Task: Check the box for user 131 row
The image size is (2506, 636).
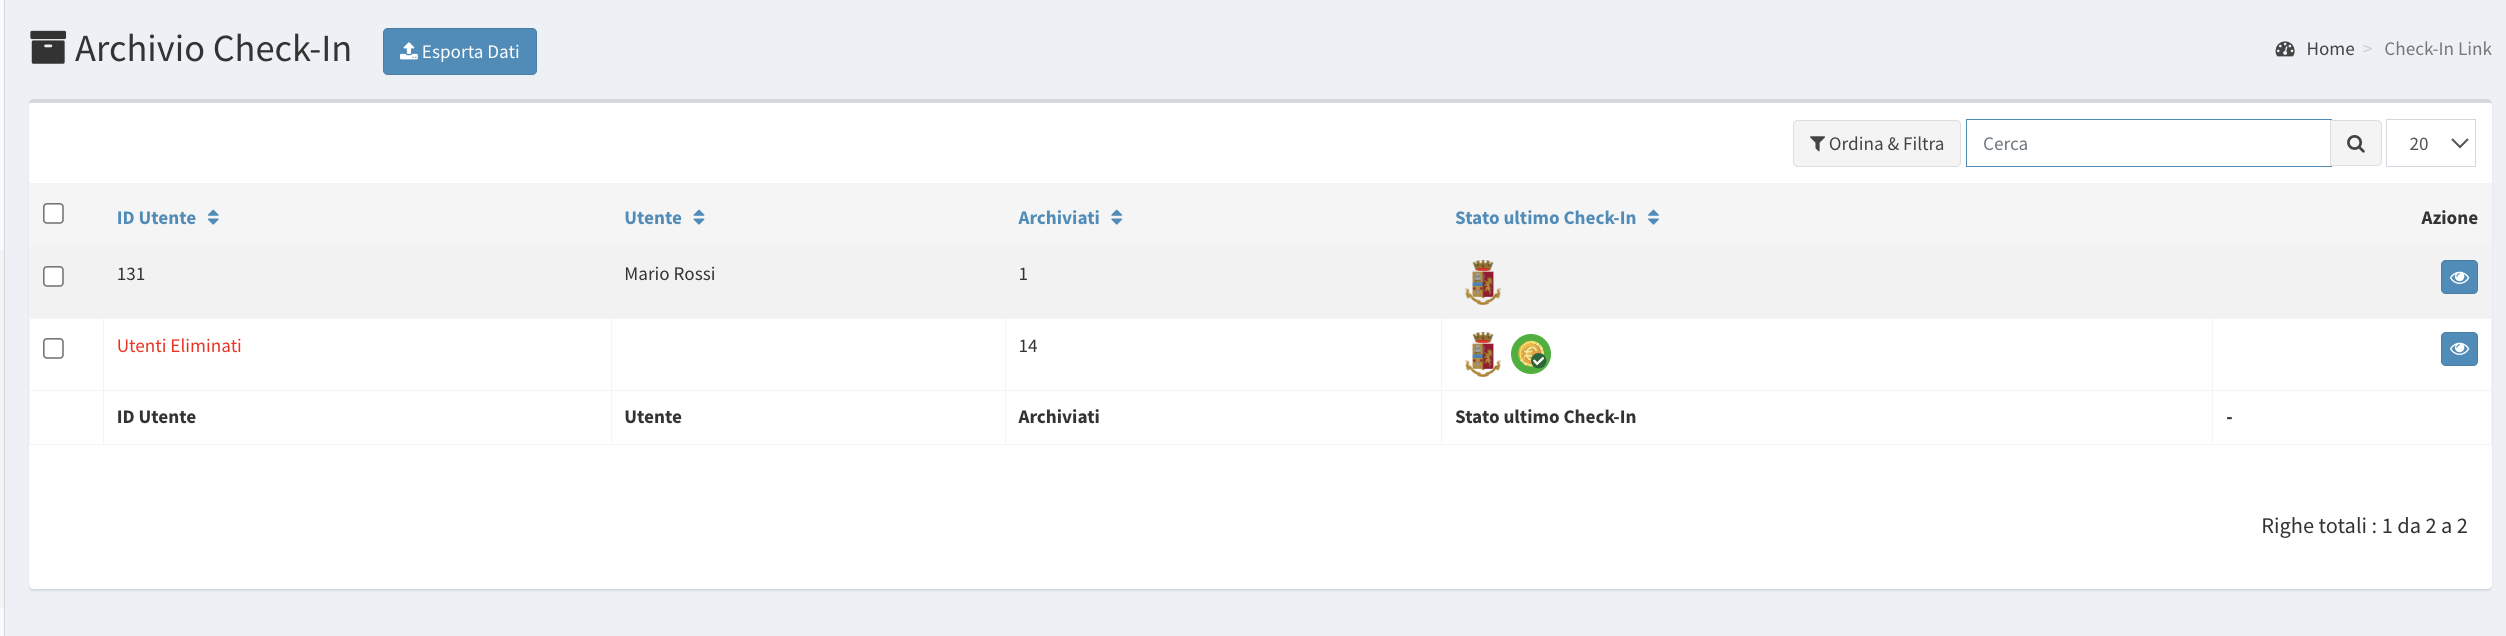Action: tap(54, 276)
